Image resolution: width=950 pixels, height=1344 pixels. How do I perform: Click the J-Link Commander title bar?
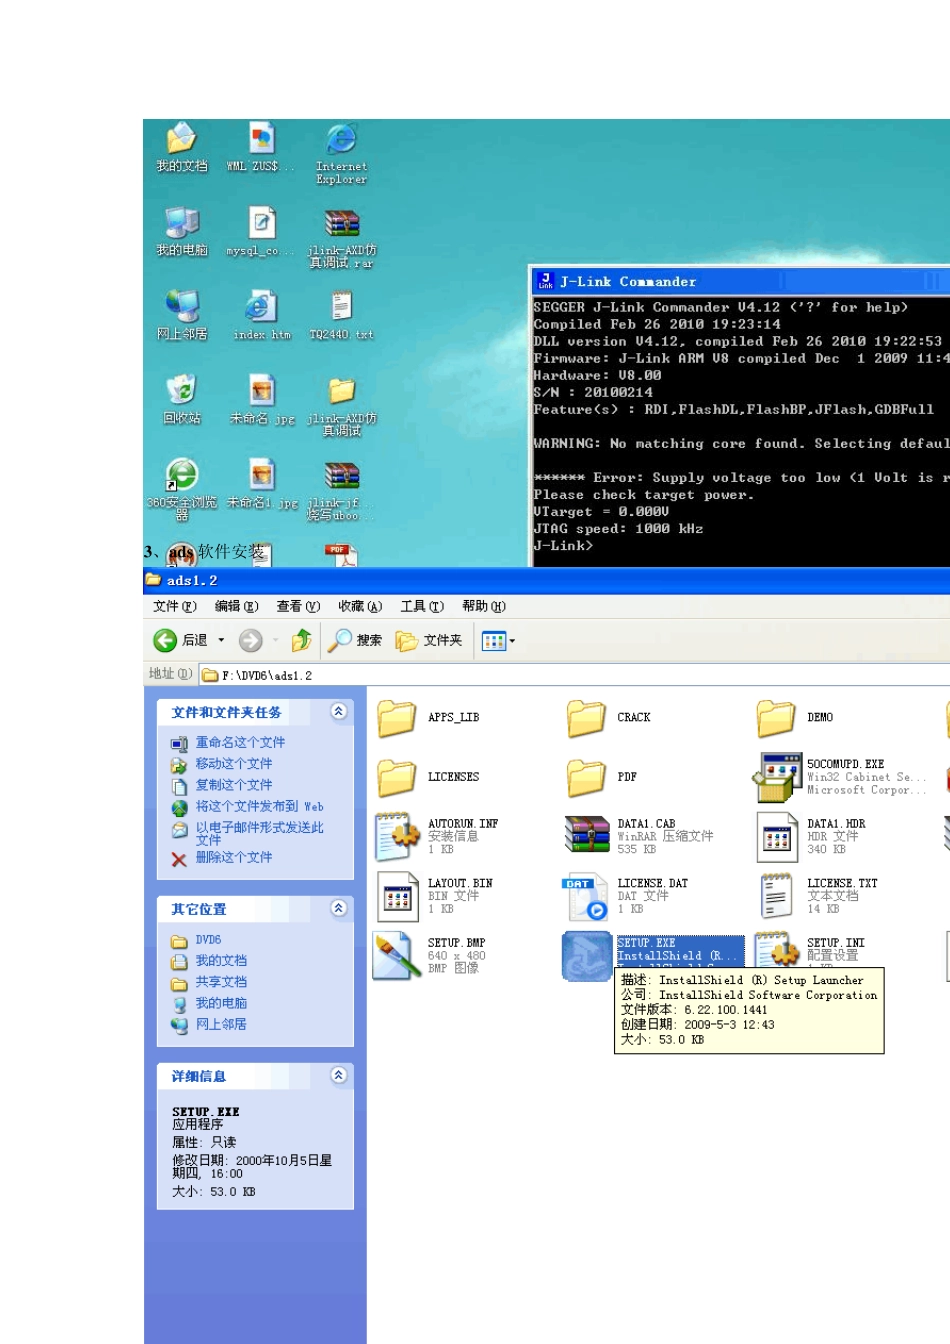point(740,281)
